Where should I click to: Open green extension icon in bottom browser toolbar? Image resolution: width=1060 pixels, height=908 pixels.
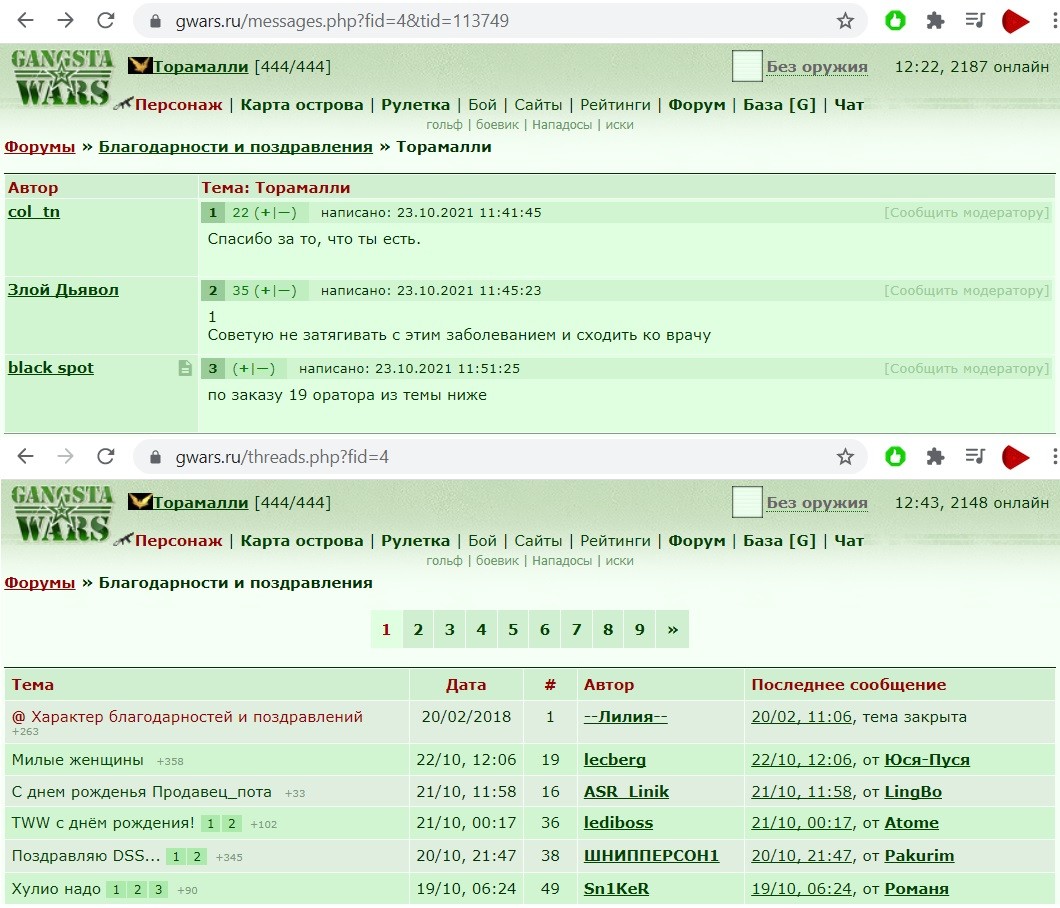(x=895, y=456)
